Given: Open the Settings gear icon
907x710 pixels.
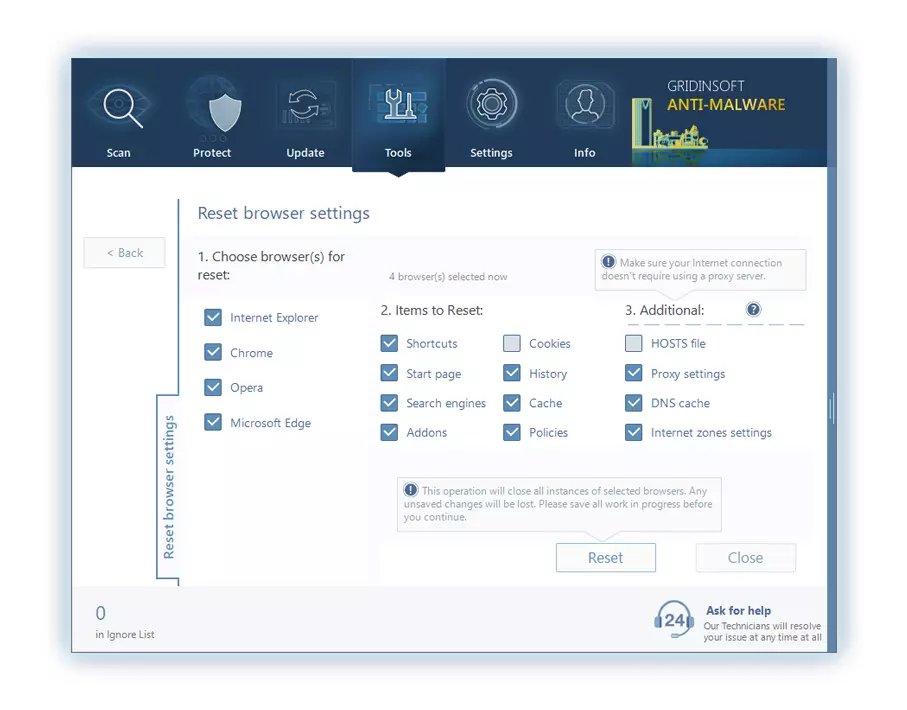Looking at the screenshot, I should pos(491,105).
